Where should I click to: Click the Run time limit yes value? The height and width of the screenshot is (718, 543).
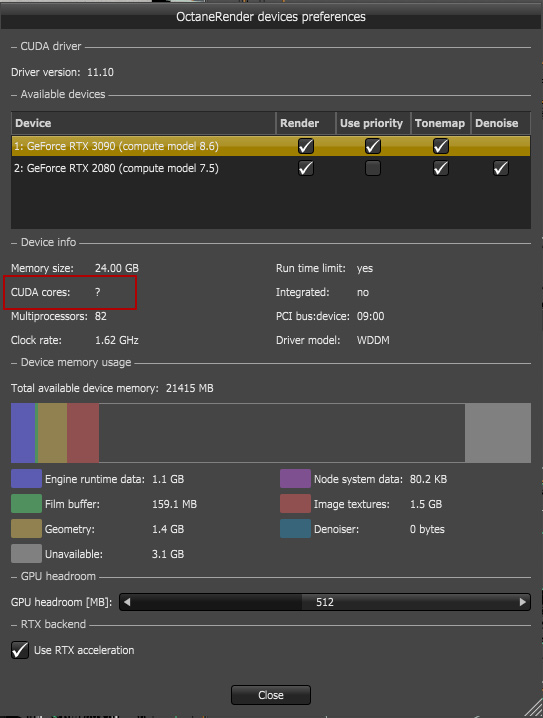coord(365,269)
